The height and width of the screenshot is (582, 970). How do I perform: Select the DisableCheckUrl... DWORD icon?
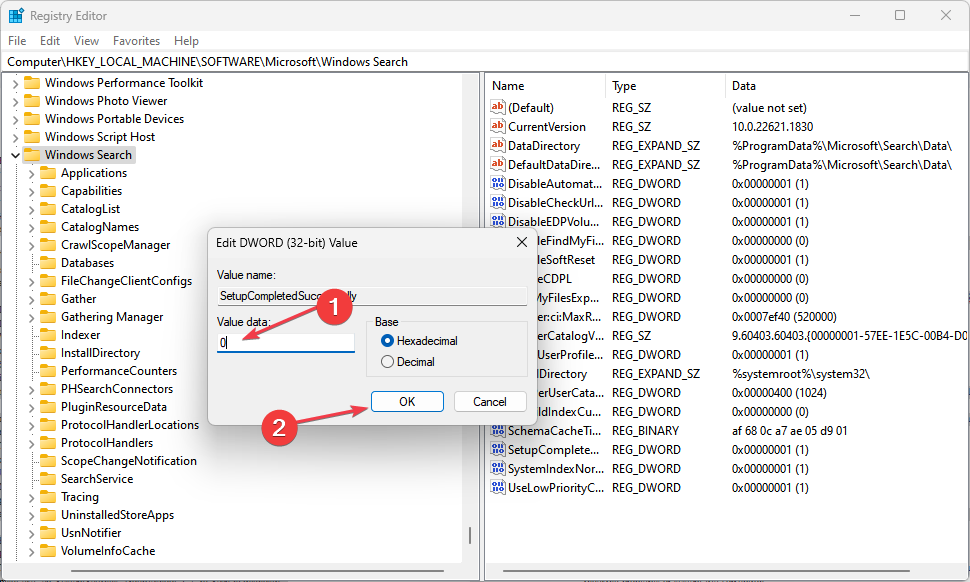[497, 202]
